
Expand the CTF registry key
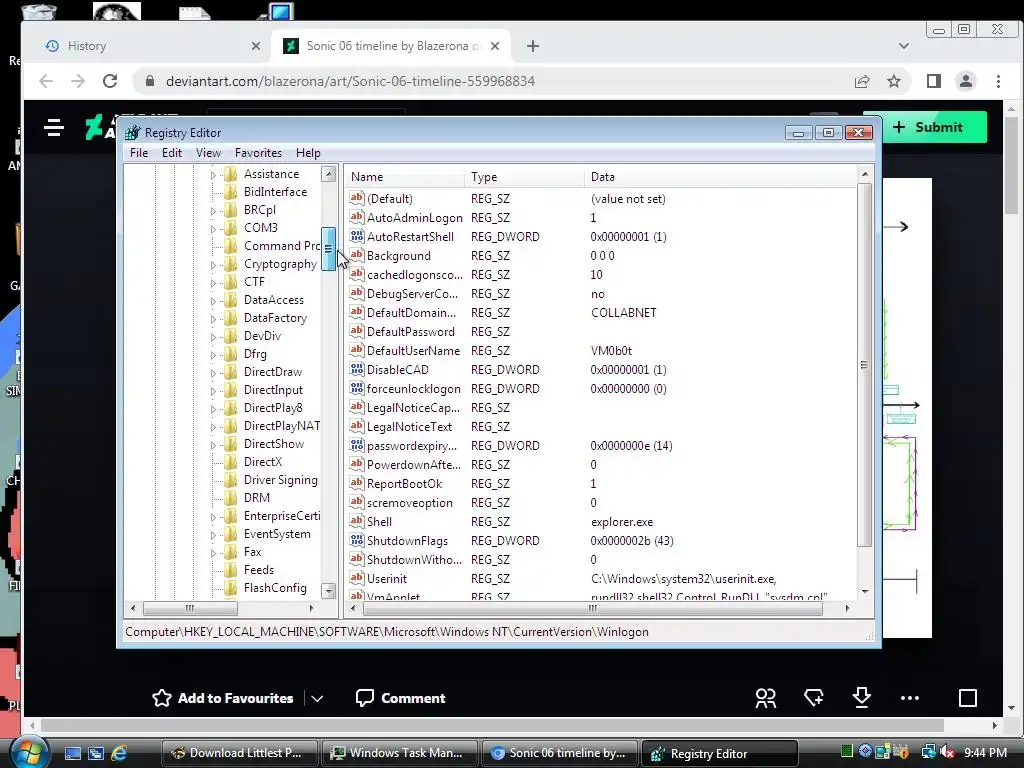click(213, 283)
